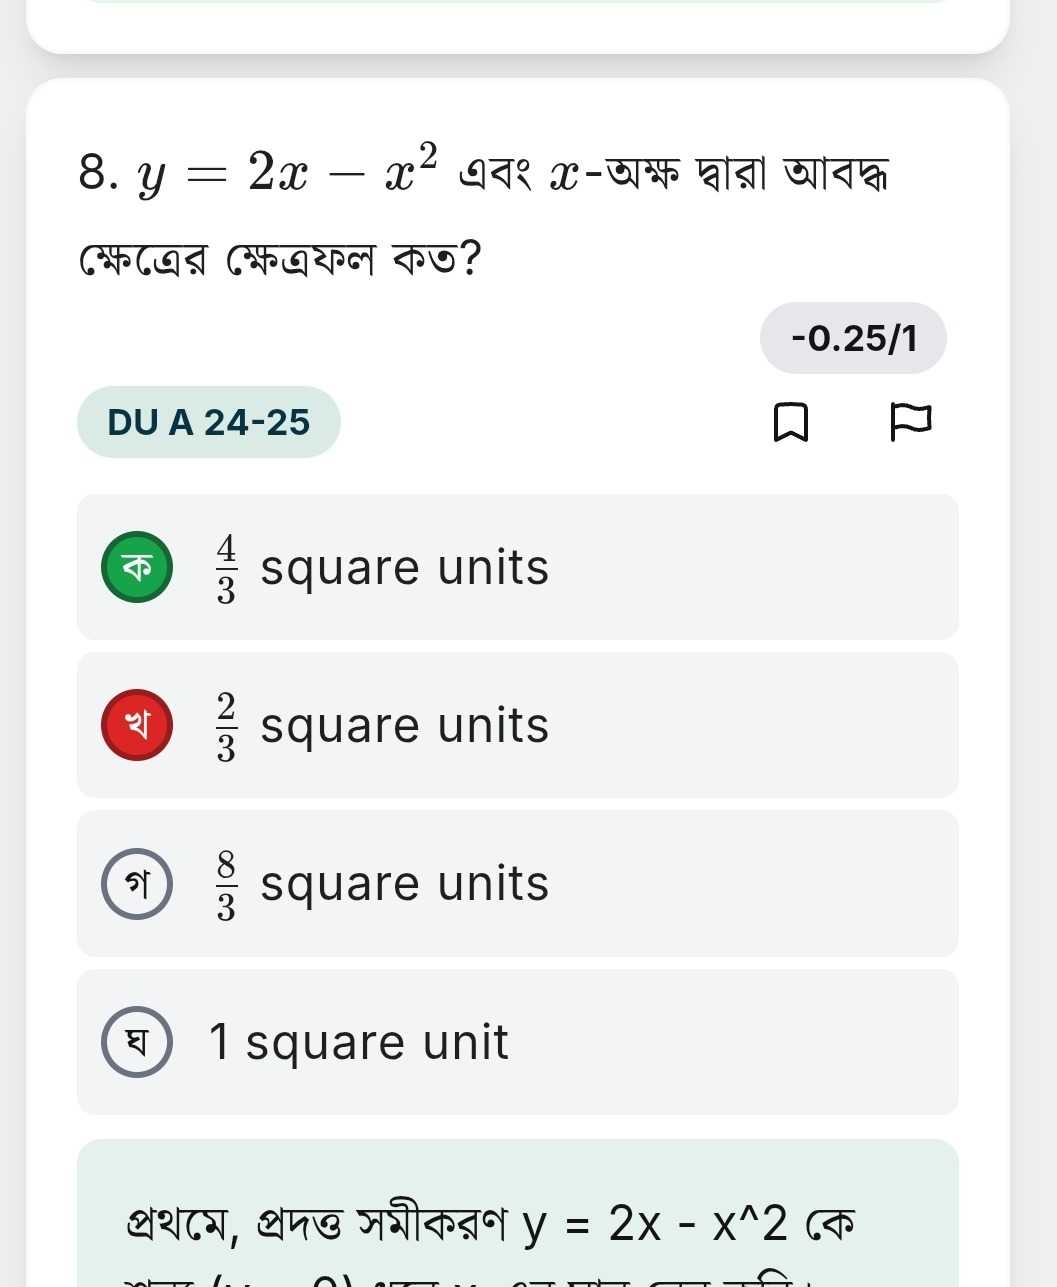
Task: Expand the top question card
Action: point(520,25)
